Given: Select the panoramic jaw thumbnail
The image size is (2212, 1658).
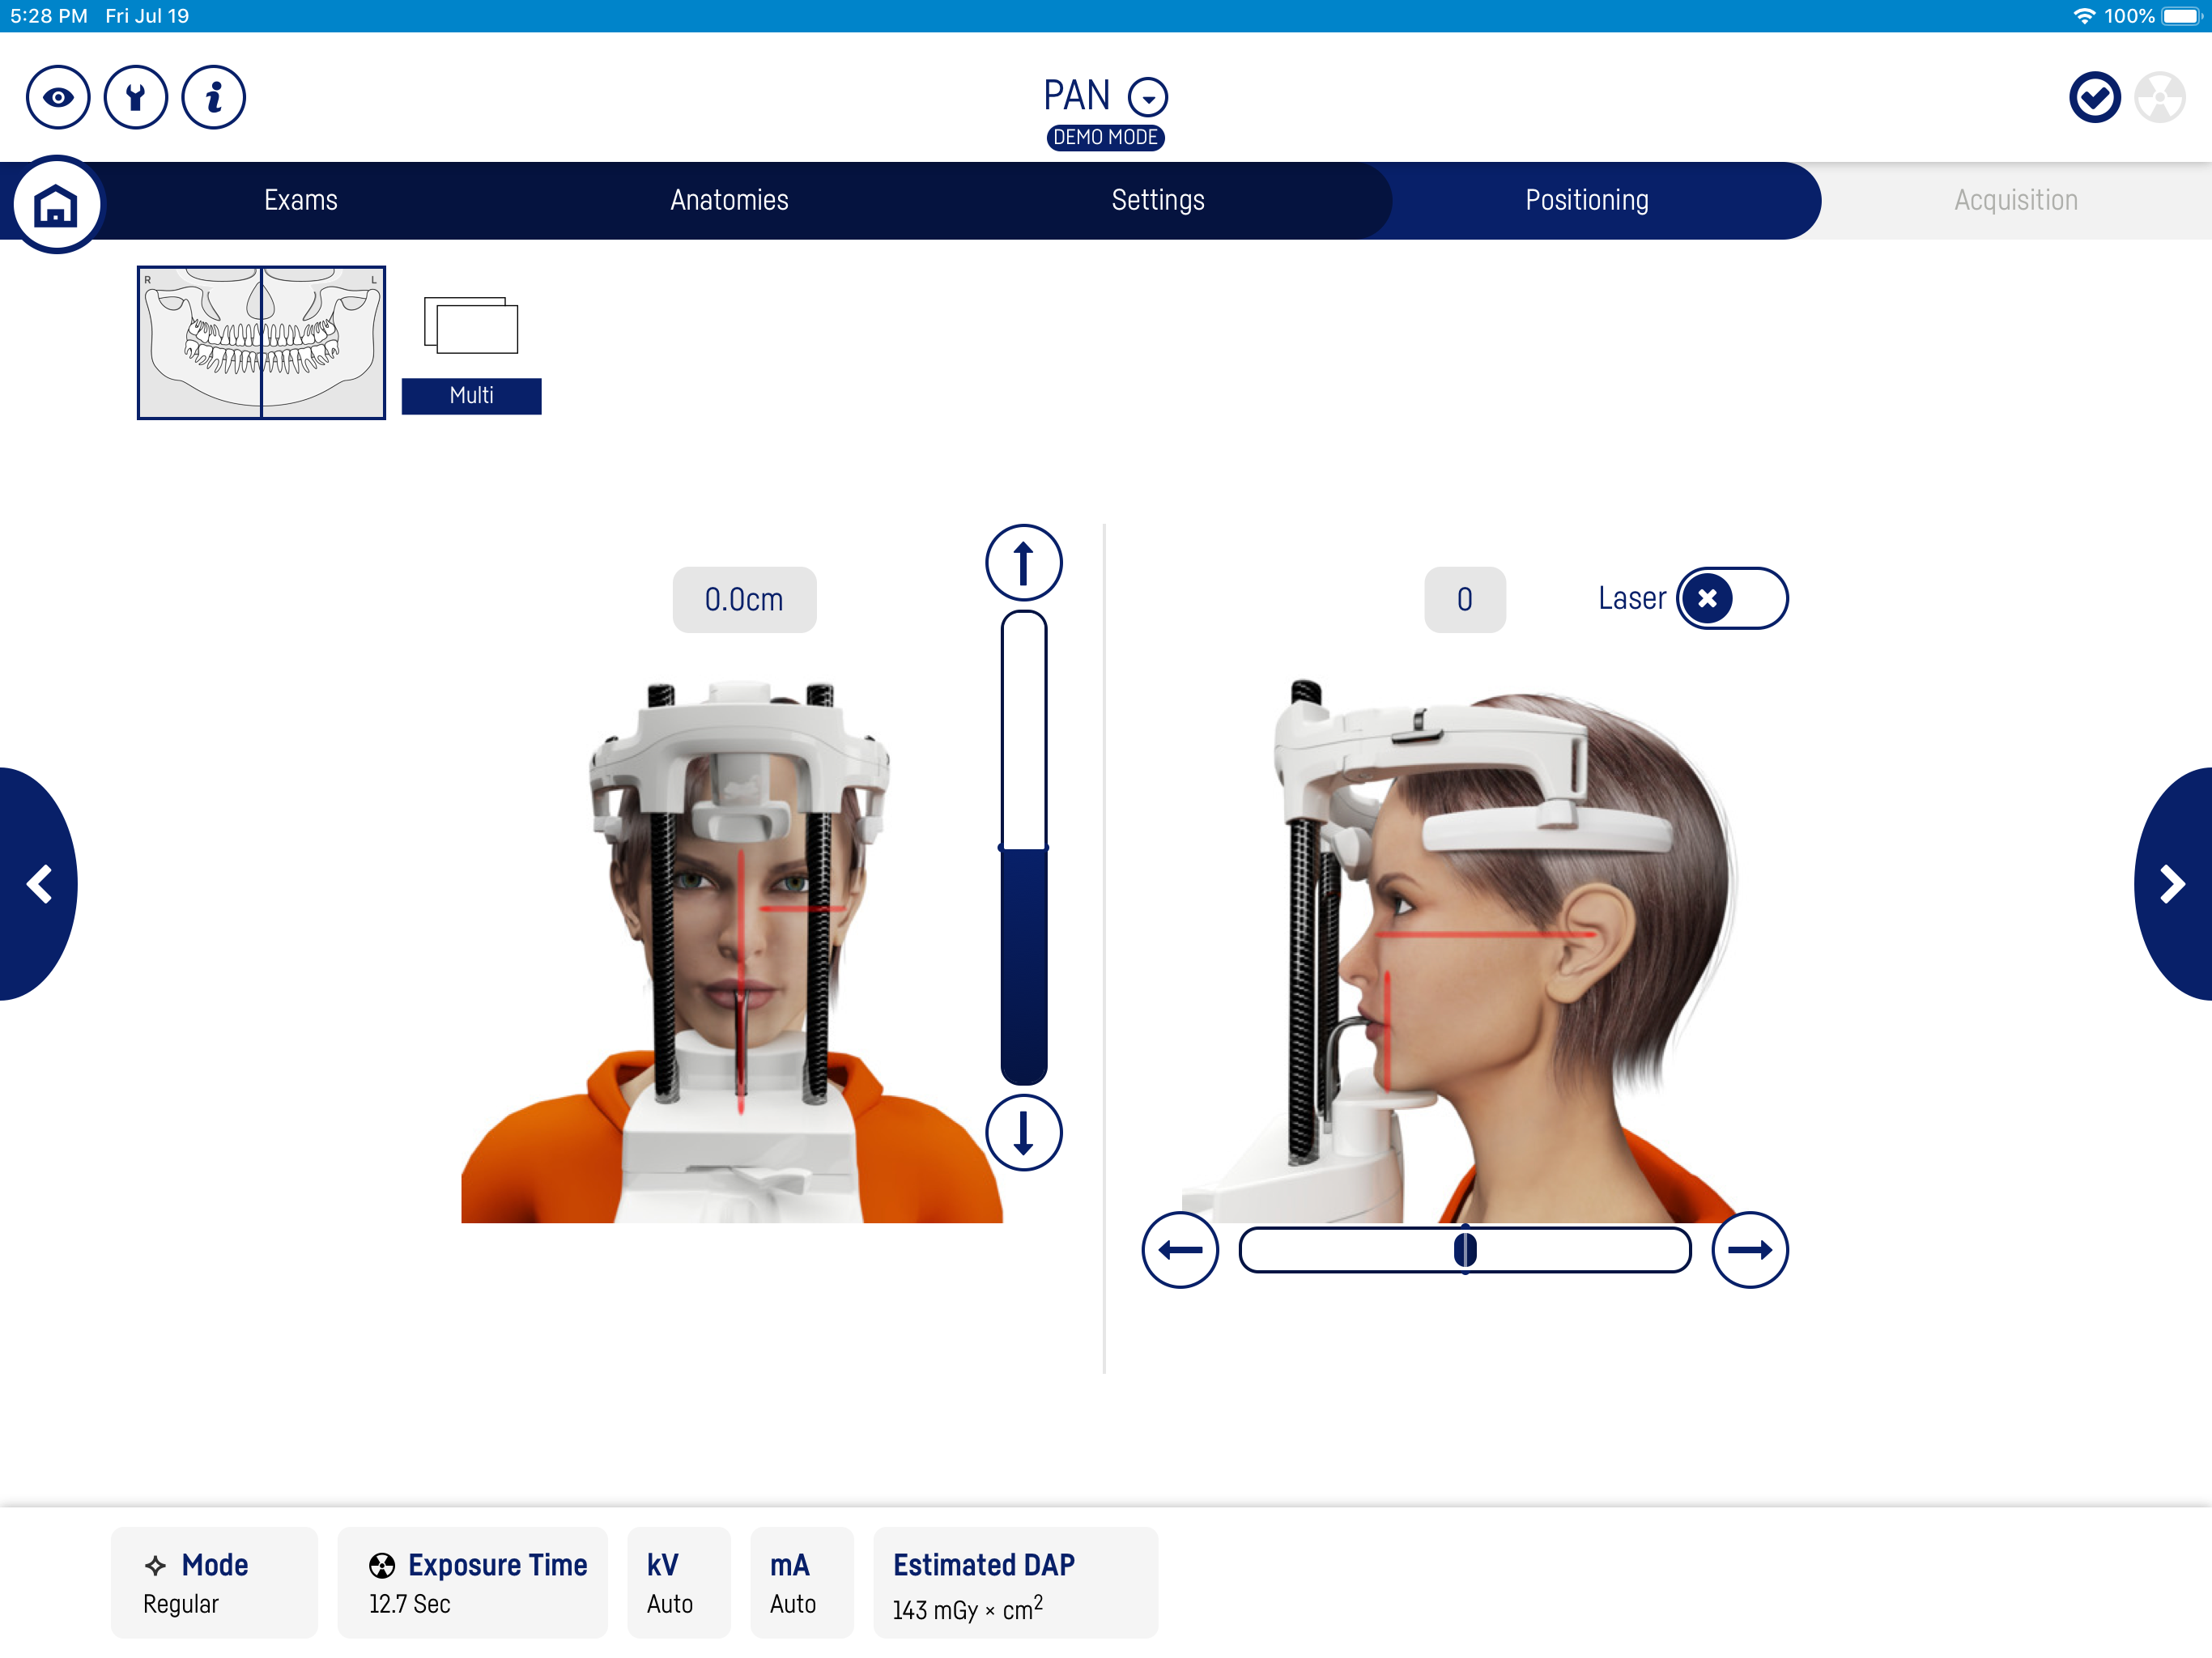Looking at the screenshot, I should click(261, 342).
